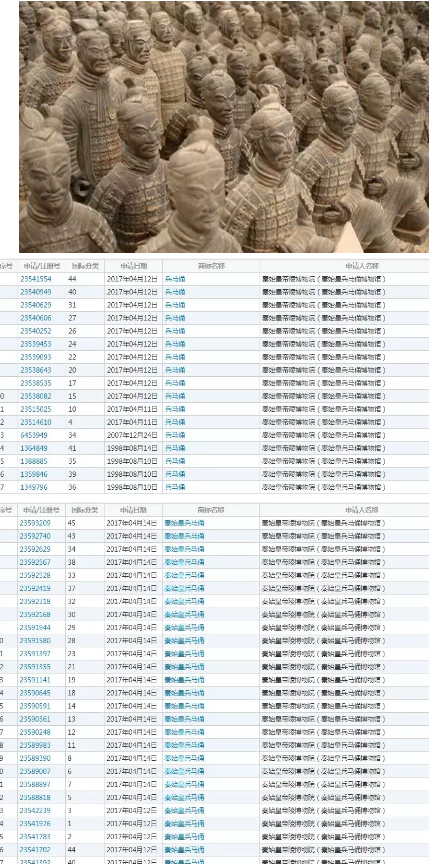Open registration number 23515025 link
The image size is (429, 864).
coord(35,409)
